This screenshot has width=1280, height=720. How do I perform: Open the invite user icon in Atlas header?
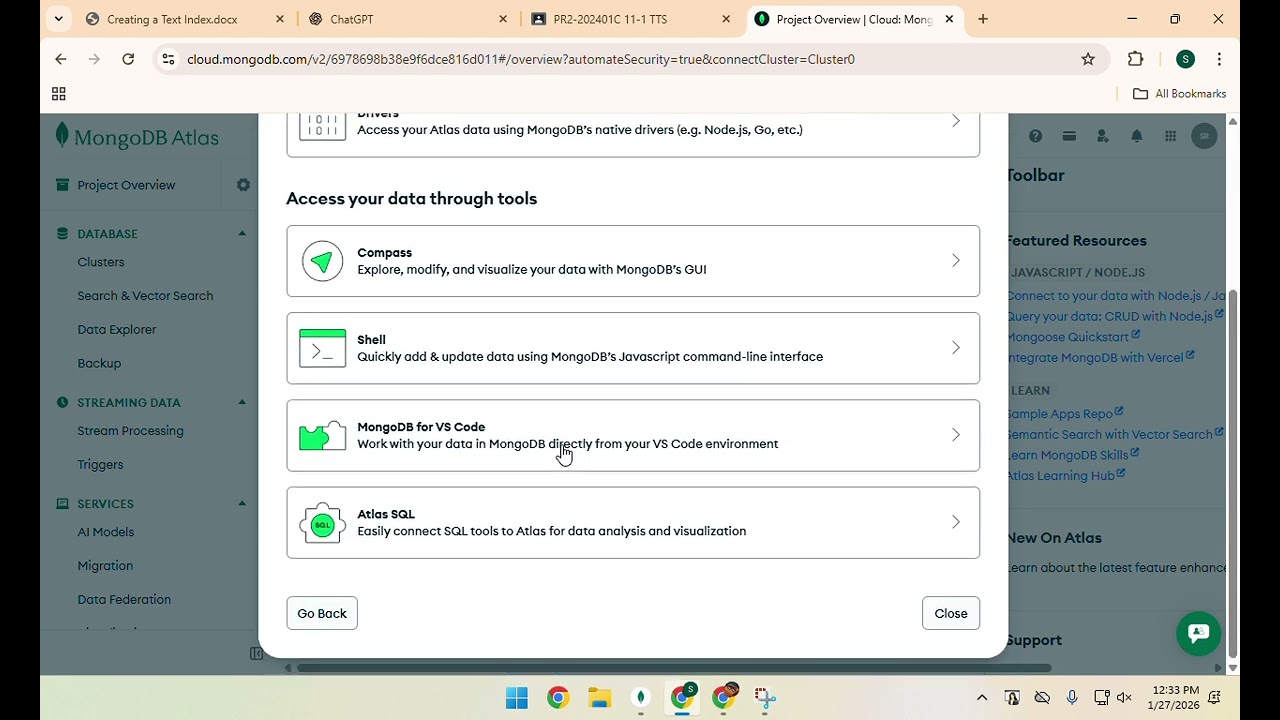pyautogui.click(x=1102, y=136)
